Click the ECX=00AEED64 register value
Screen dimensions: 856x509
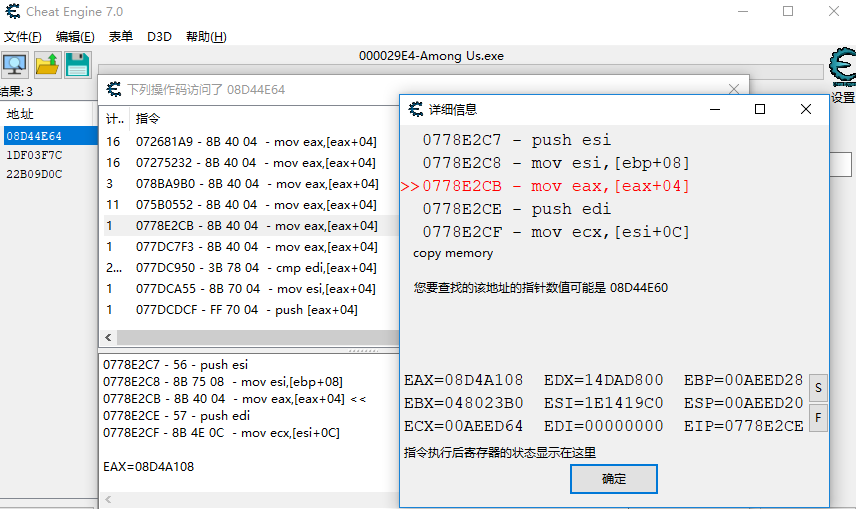pyautogui.click(x=463, y=426)
